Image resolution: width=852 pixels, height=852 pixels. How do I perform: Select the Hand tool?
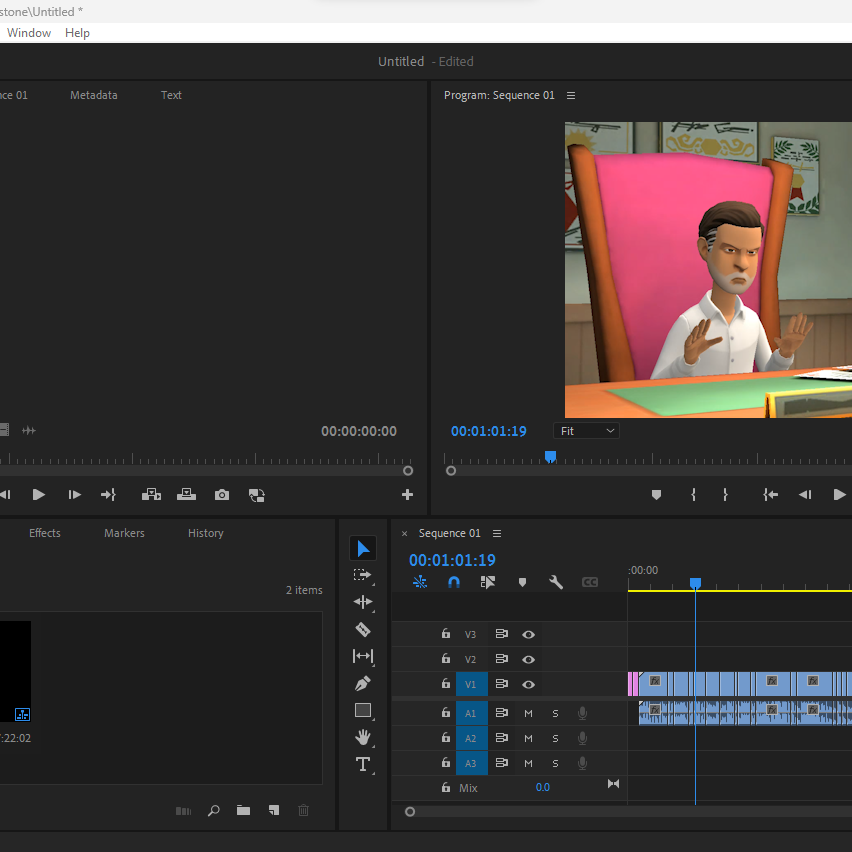click(363, 737)
